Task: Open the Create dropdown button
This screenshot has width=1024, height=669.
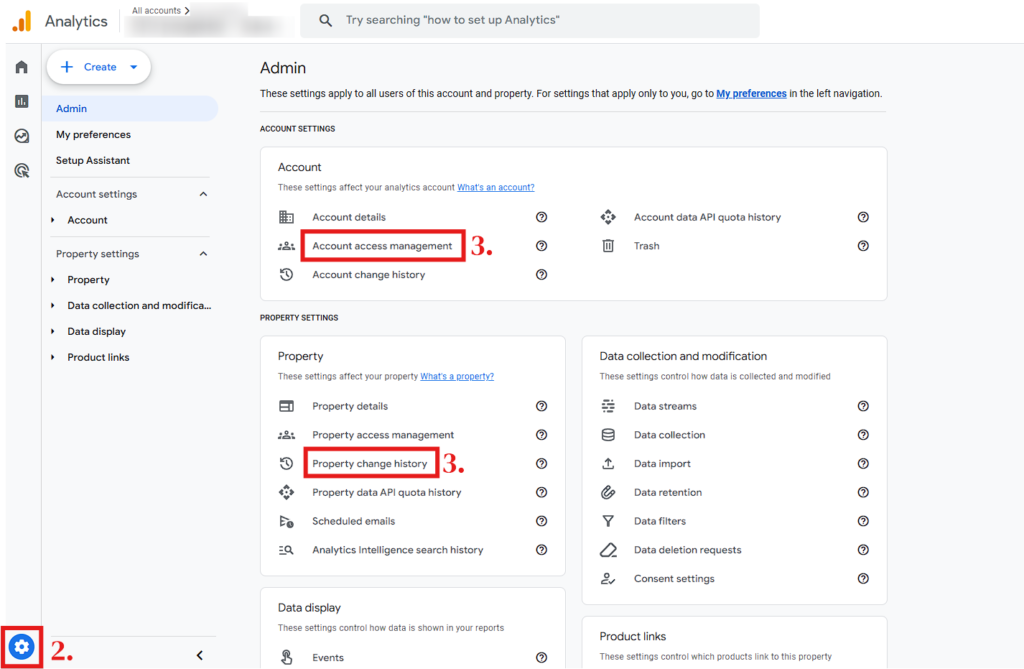Action: (x=99, y=67)
